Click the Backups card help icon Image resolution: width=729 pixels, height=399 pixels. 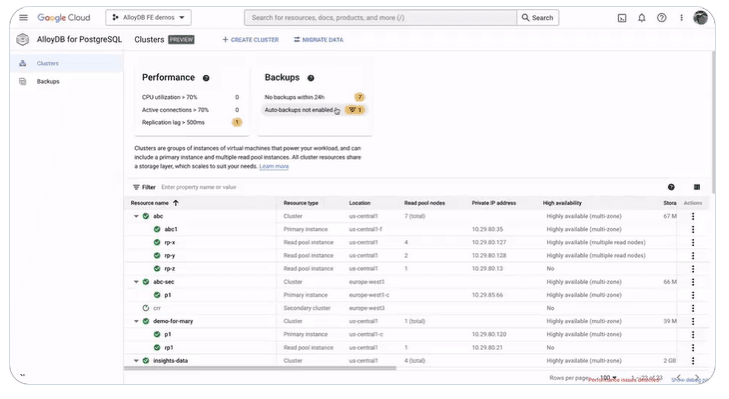[x=311, y=78]
